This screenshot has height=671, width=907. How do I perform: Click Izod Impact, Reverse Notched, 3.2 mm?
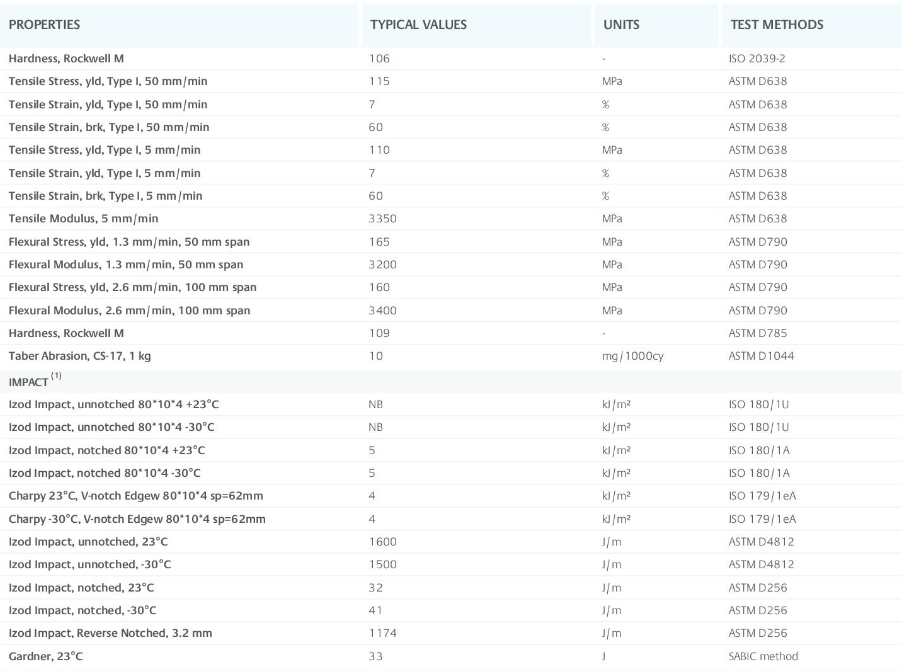tap(110, 633)
